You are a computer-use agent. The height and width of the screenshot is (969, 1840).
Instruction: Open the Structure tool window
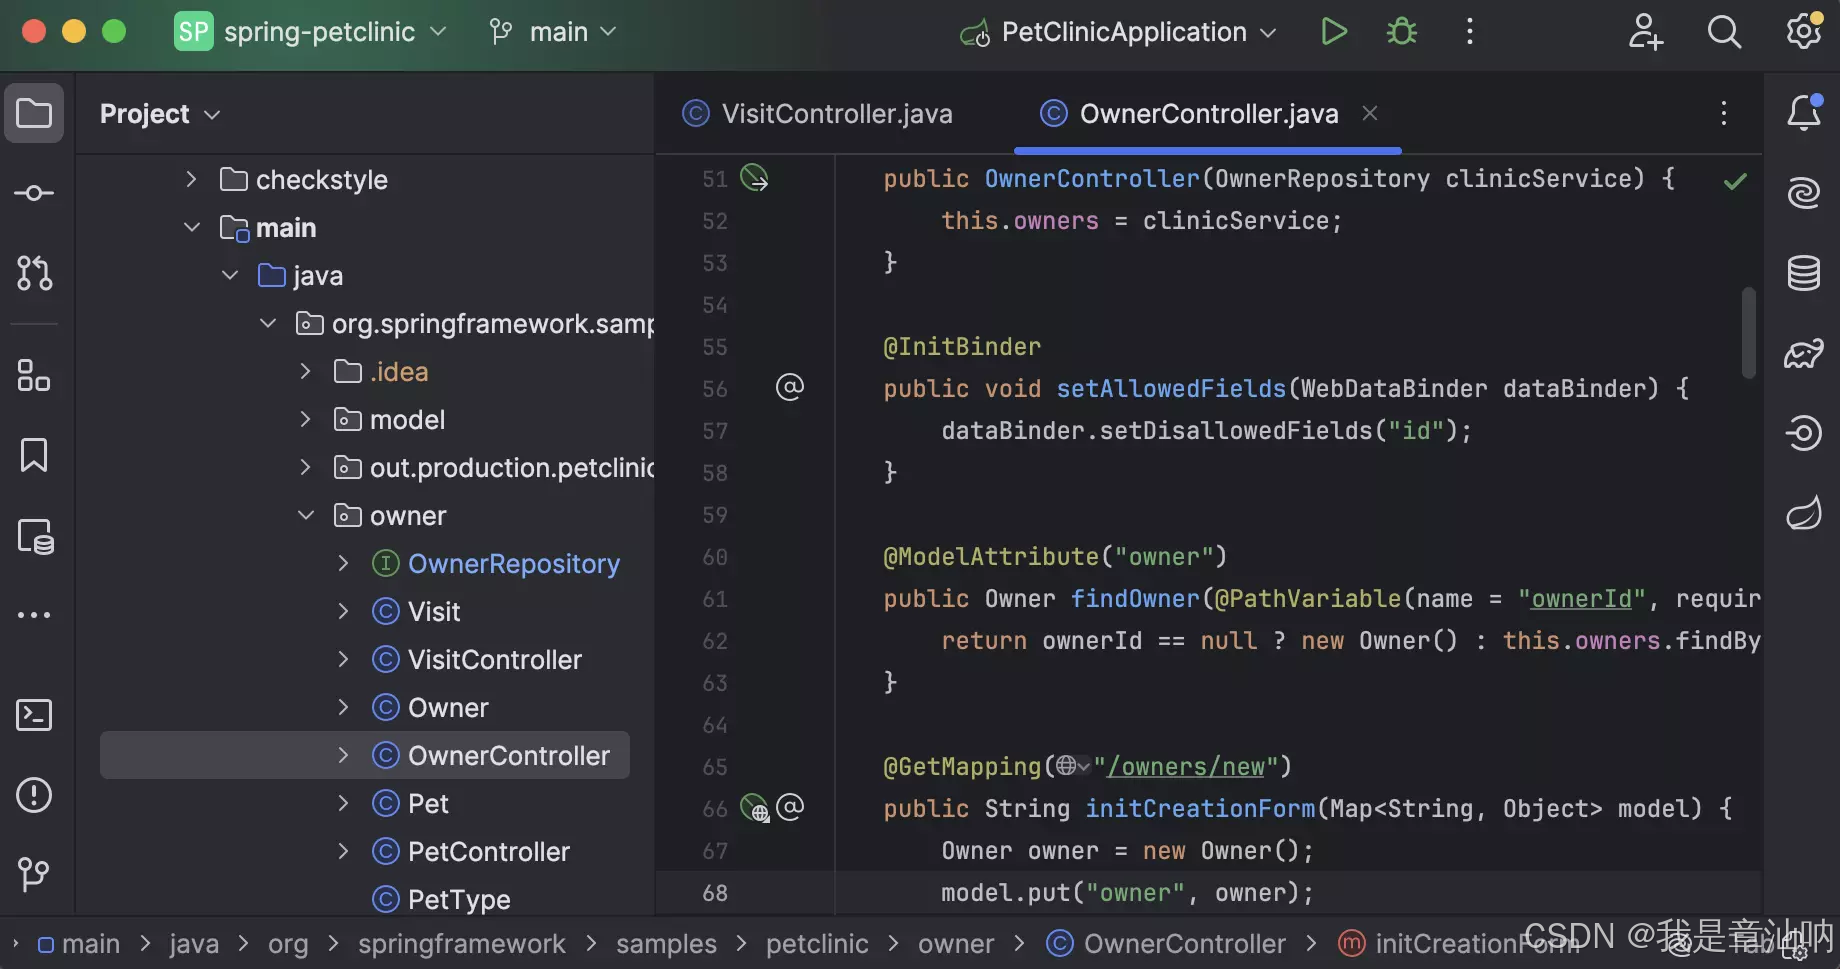tap(34, 376)
